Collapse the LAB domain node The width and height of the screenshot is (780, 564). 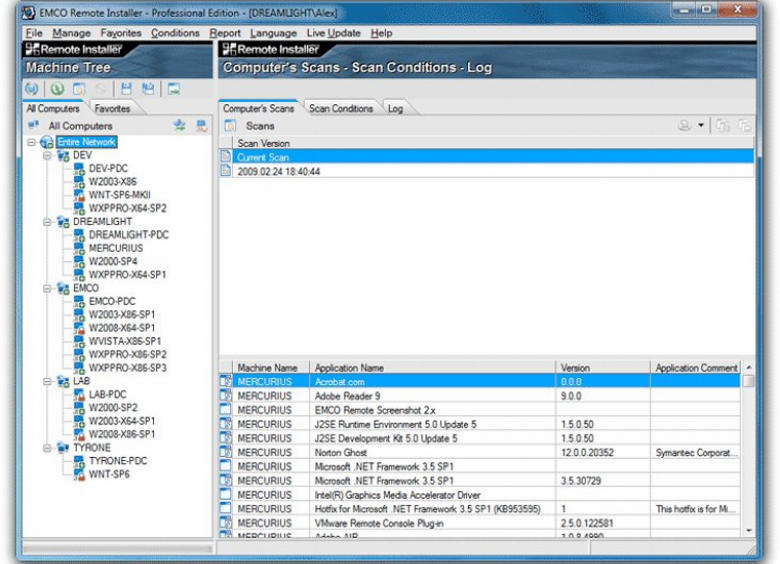[x=47, y=381]
